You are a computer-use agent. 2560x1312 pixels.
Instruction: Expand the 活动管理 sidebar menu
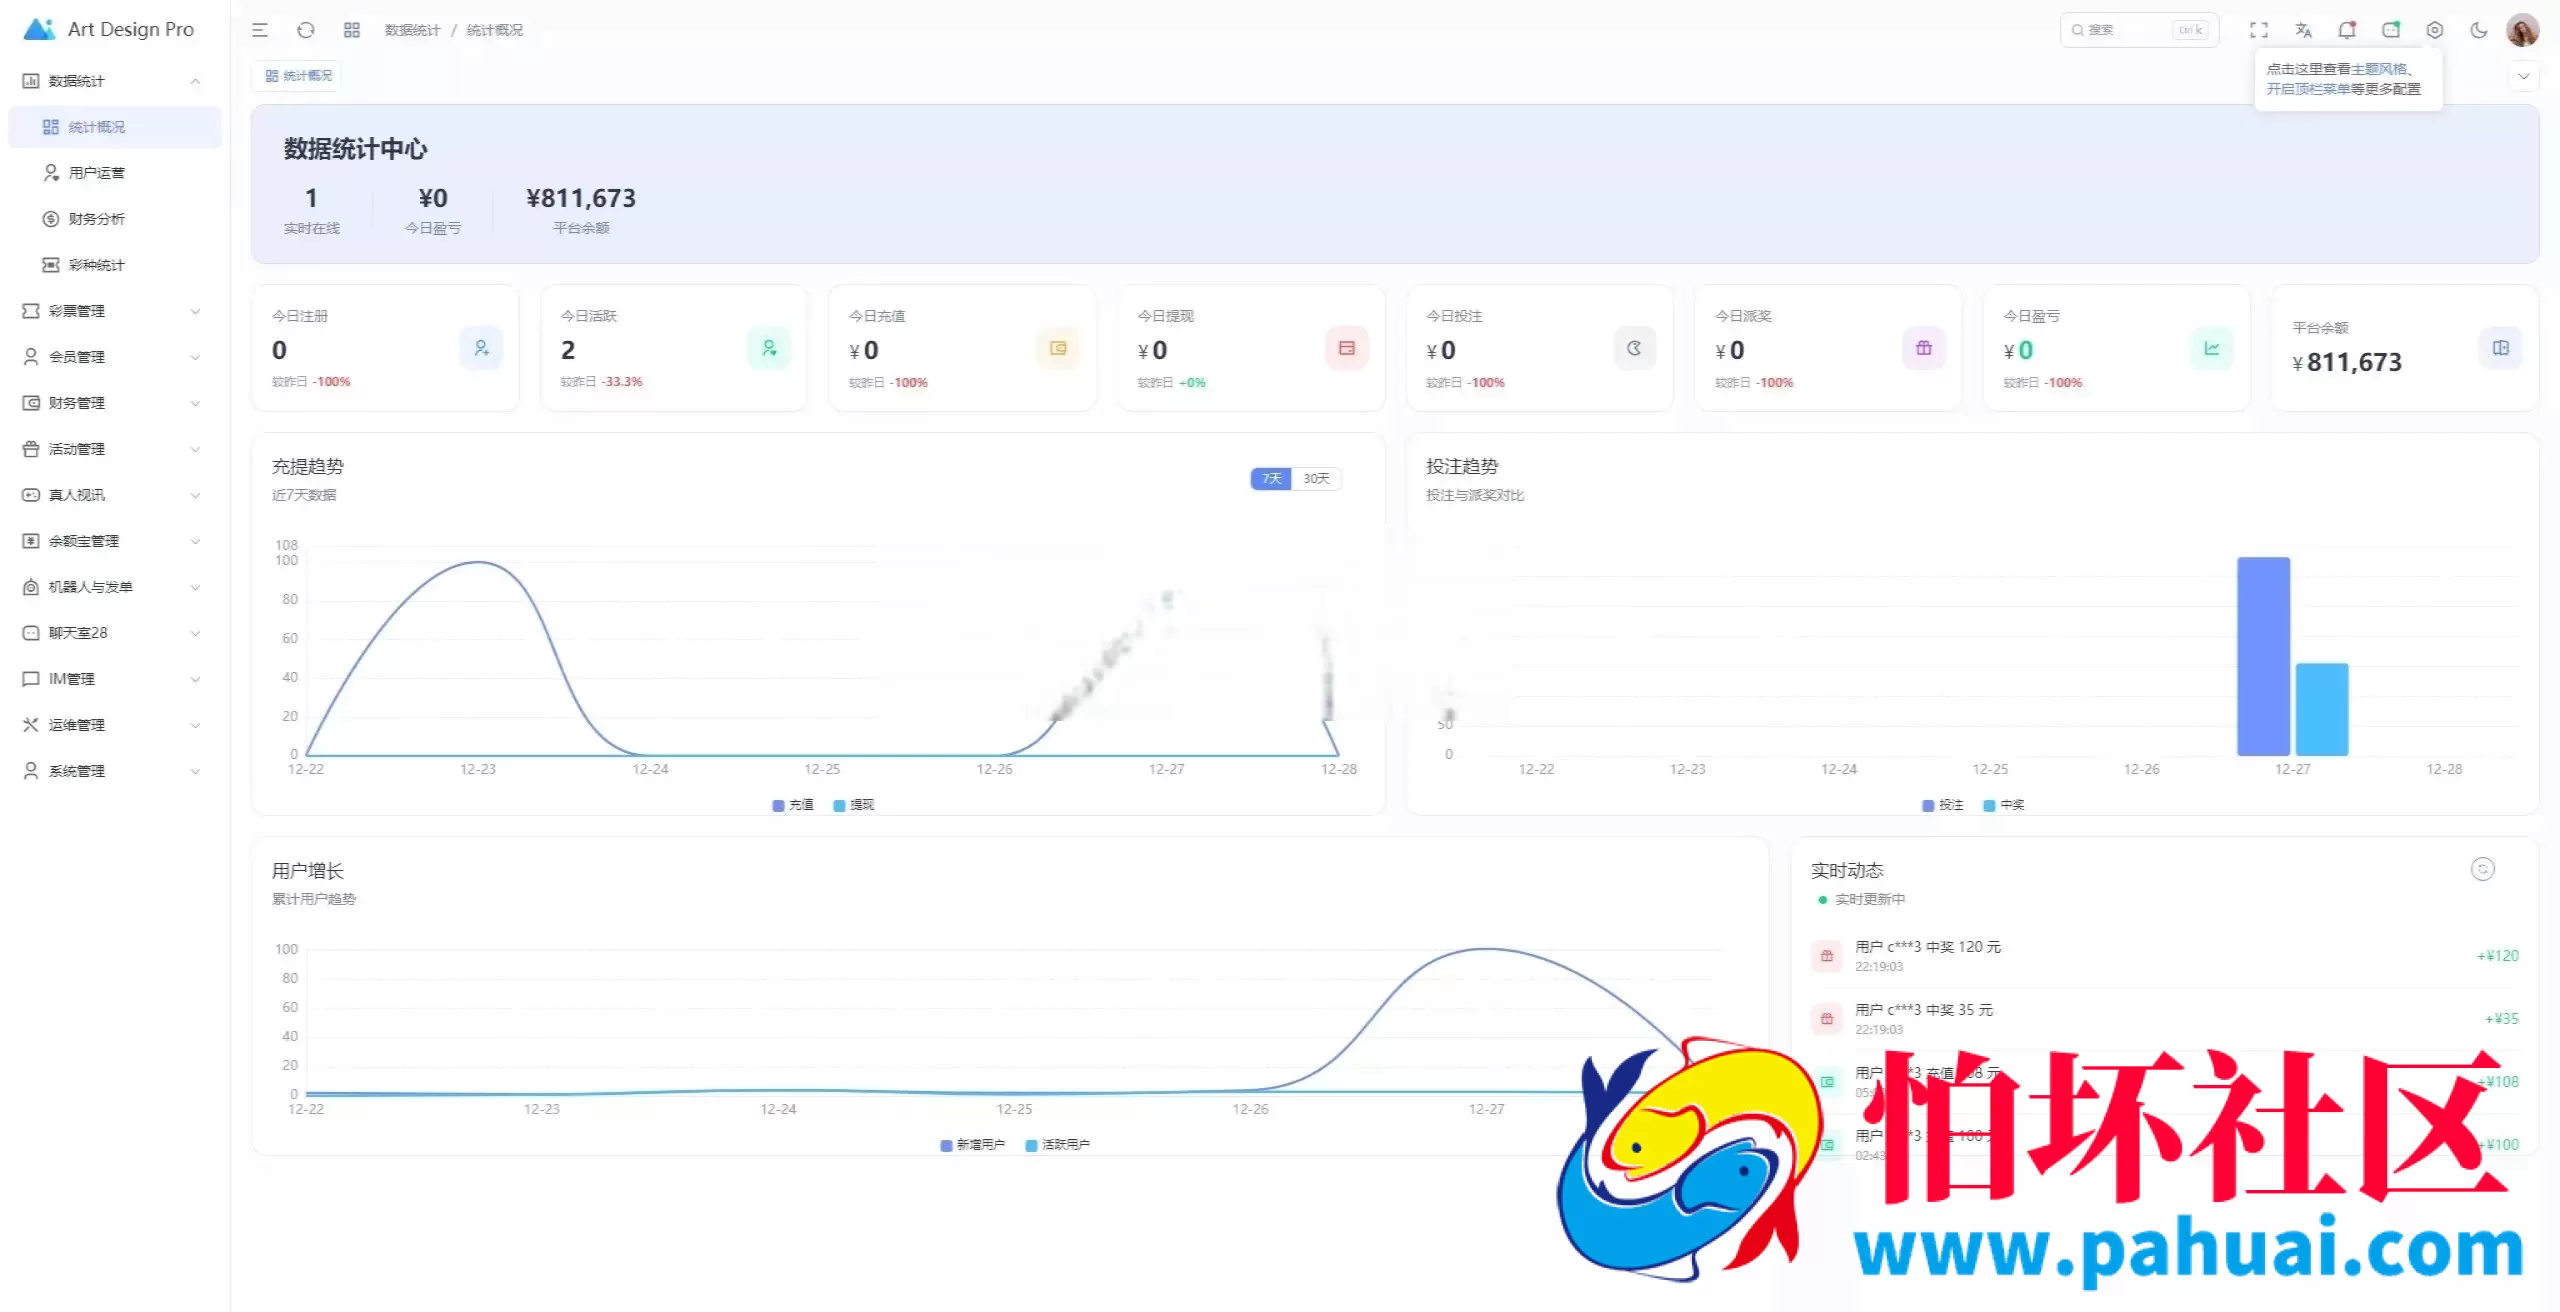(x=114, y=449)
